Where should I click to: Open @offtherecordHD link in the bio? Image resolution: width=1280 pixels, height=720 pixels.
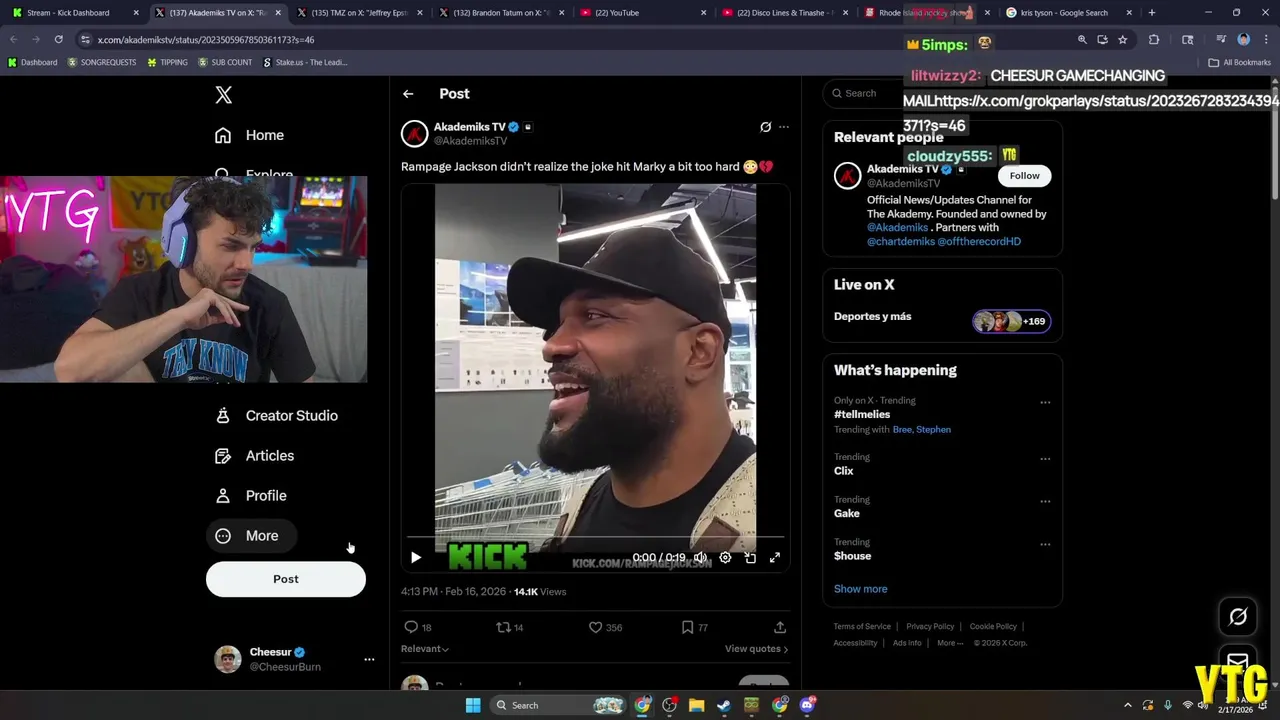[x=979, y=241]
